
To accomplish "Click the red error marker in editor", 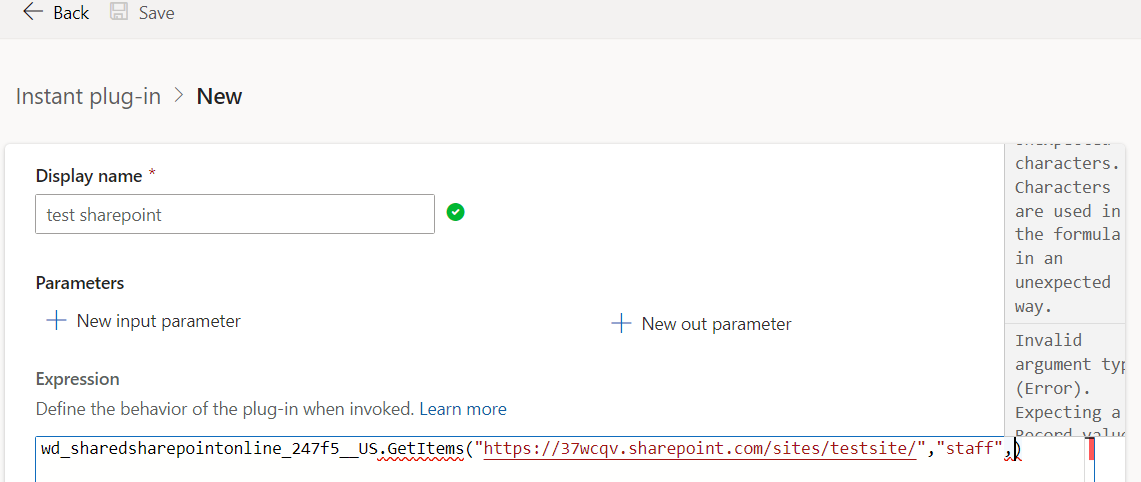I will pyautogui.click(x=1090, y=448).
